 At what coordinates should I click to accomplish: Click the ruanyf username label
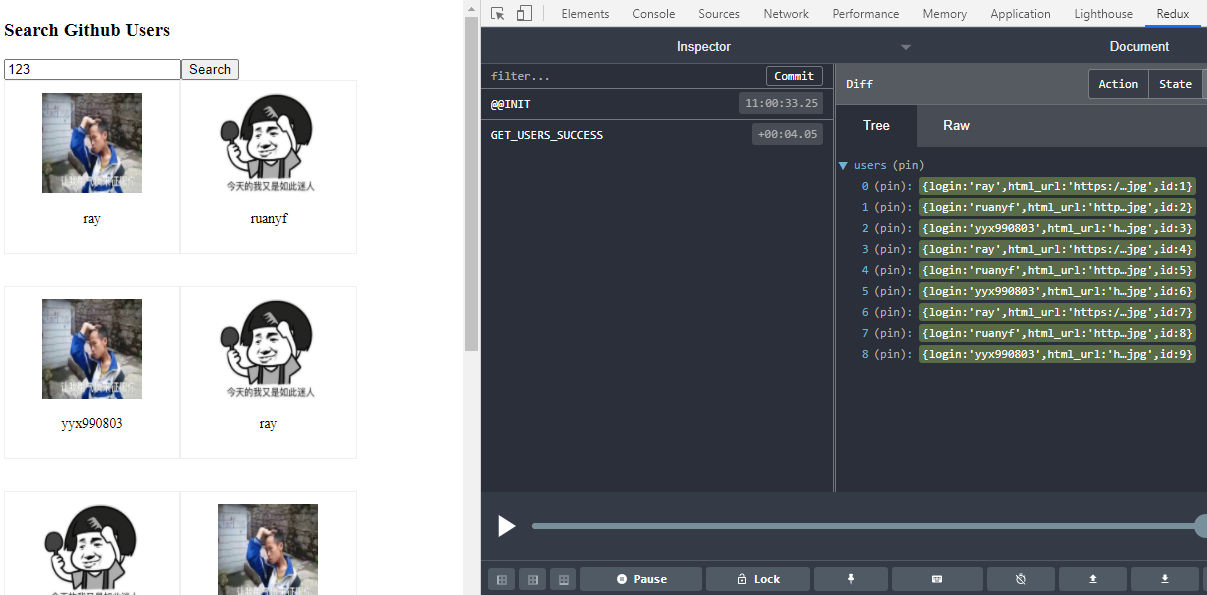click(268, 218)
